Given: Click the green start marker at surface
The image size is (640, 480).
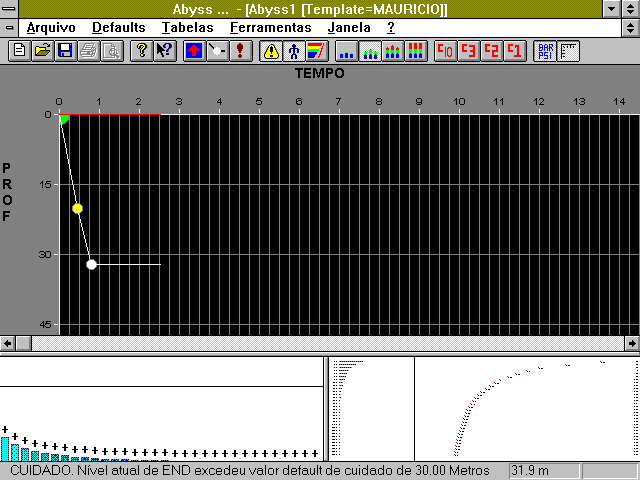Looking at the screenshot, I should tap(64, 119).
